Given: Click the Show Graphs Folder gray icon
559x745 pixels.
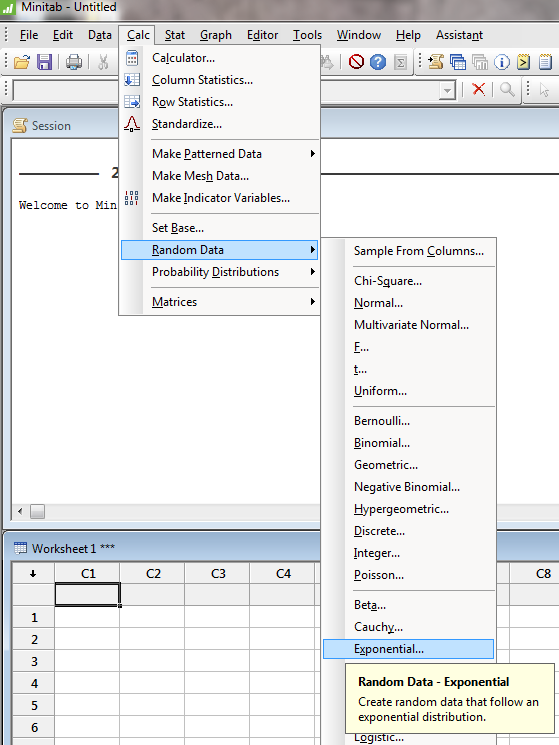Looking at the screenshot, I should (480, 62).
